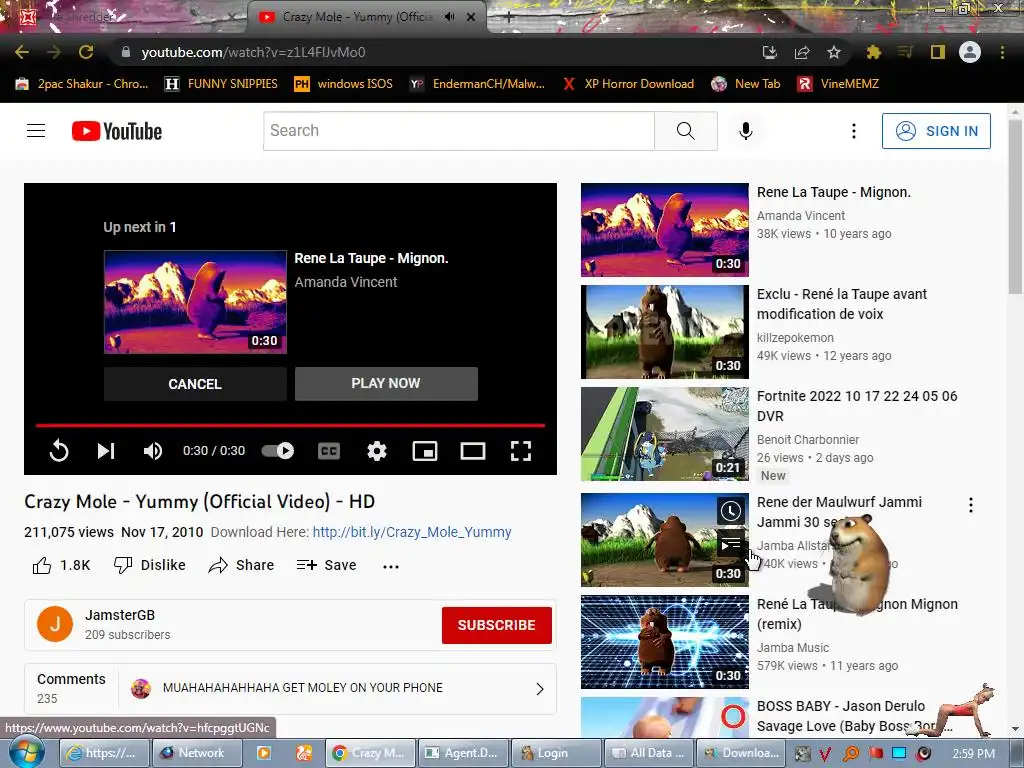Go back in browser history

click(x=22, y=52)
